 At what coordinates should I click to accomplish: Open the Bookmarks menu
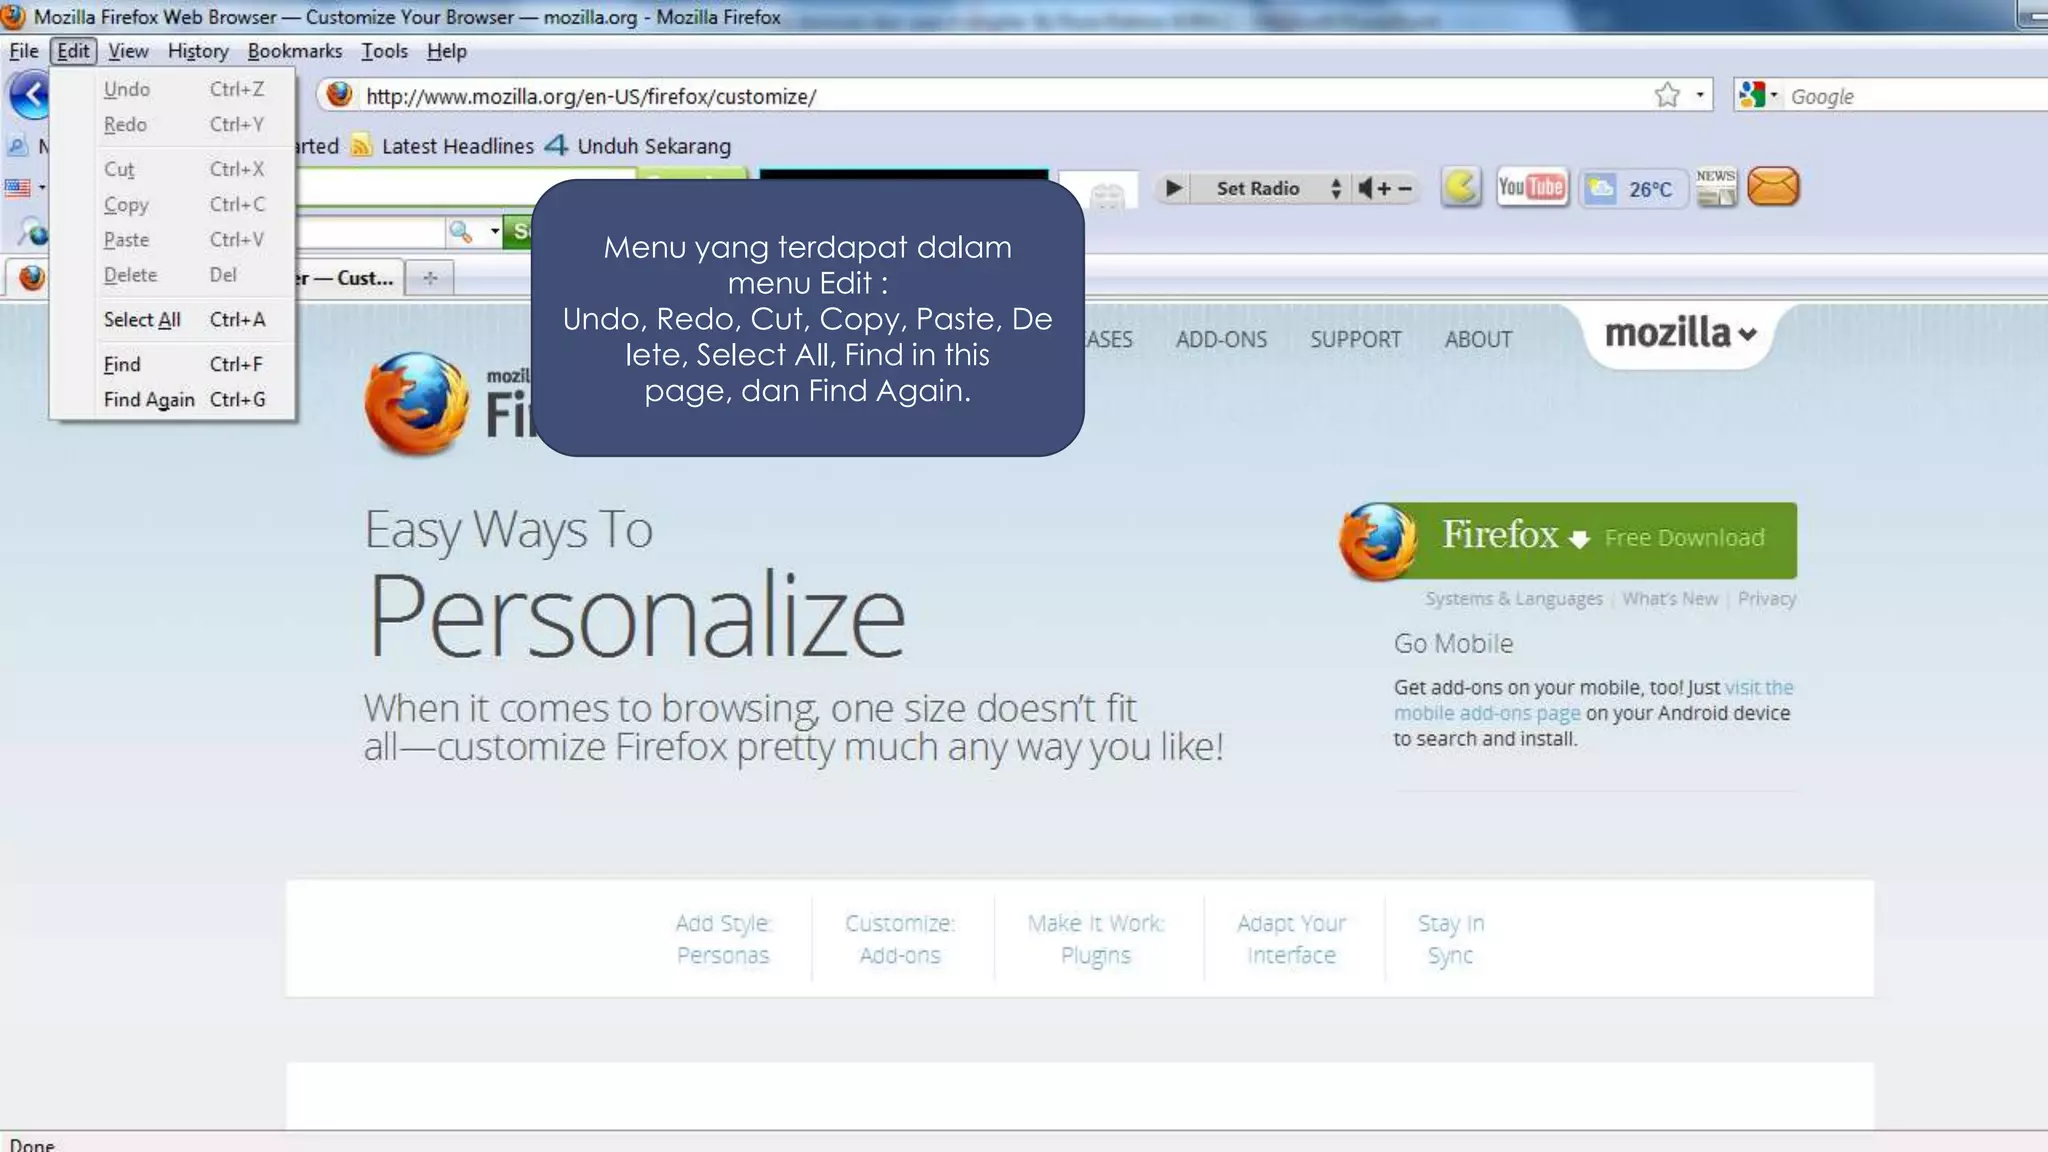(x=295, y=51)
